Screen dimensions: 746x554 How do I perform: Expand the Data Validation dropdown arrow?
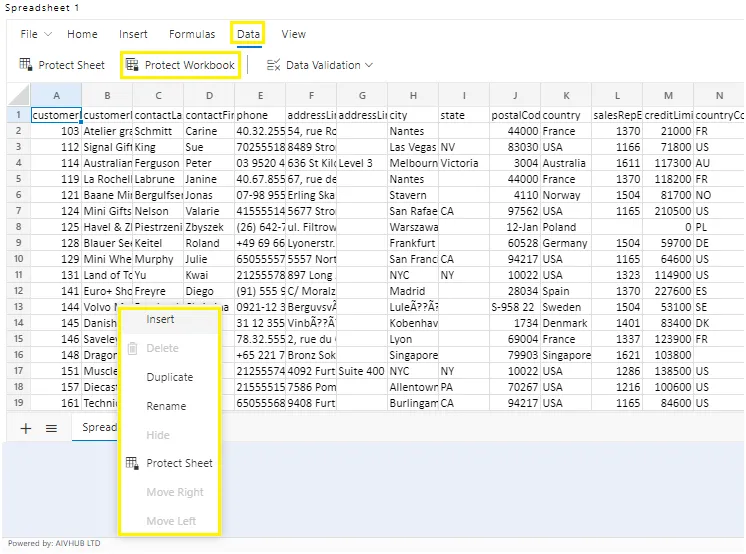click(x=369, y=65)
